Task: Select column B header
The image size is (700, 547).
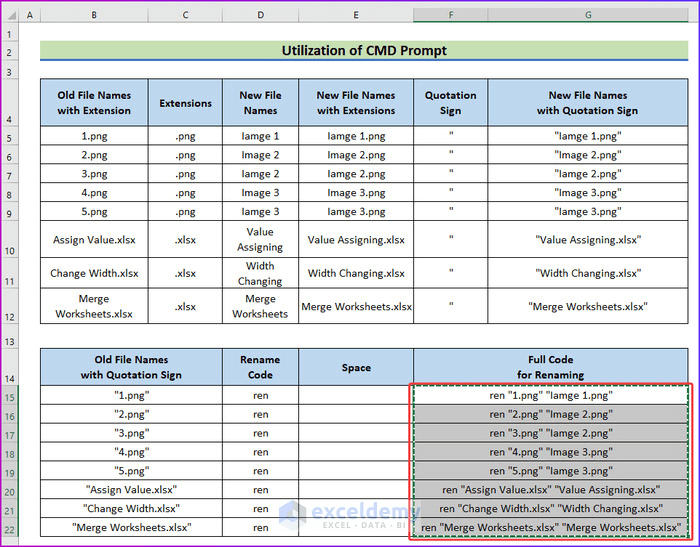Action: point(94,15)
